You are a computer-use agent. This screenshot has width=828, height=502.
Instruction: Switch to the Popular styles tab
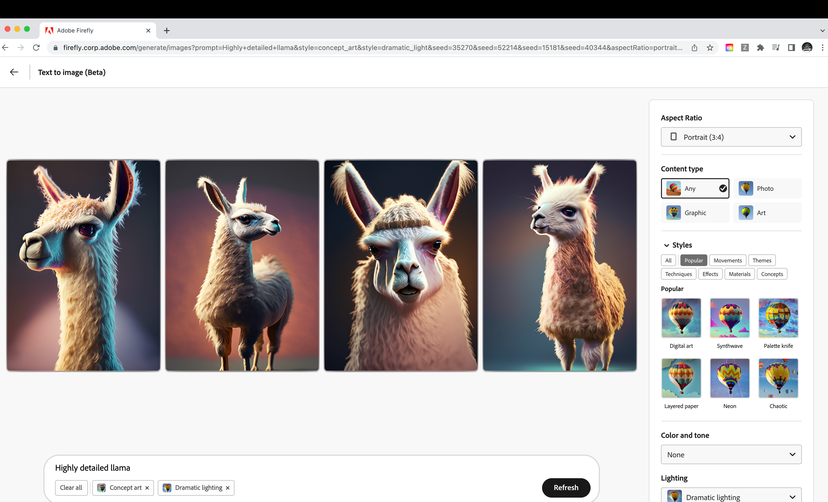(693, 260)
